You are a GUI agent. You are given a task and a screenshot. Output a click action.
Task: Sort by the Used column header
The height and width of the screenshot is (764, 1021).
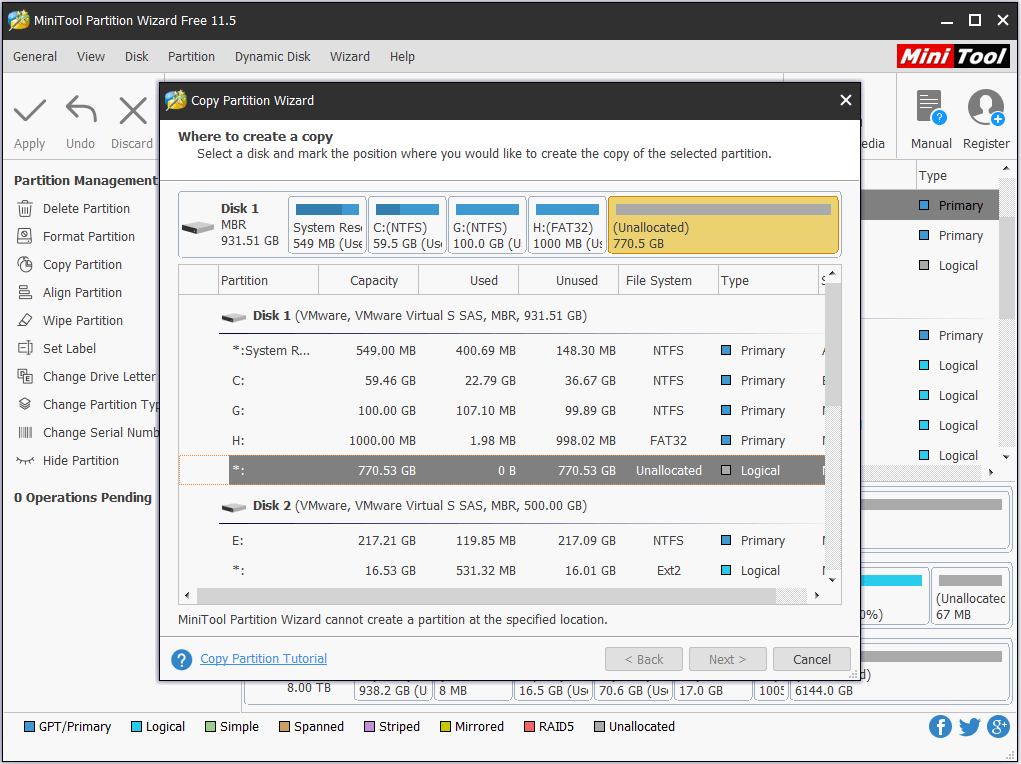[469, 280]
